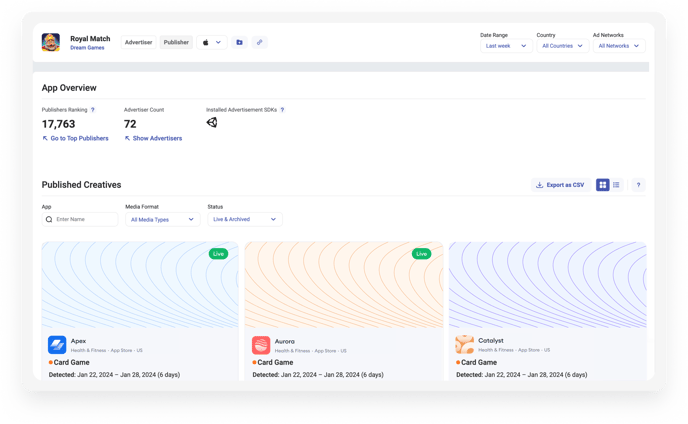Open the Date Range Last week dropdown
Image resolution: width=688 pixels, height=424 pixels.
point(506,46)
